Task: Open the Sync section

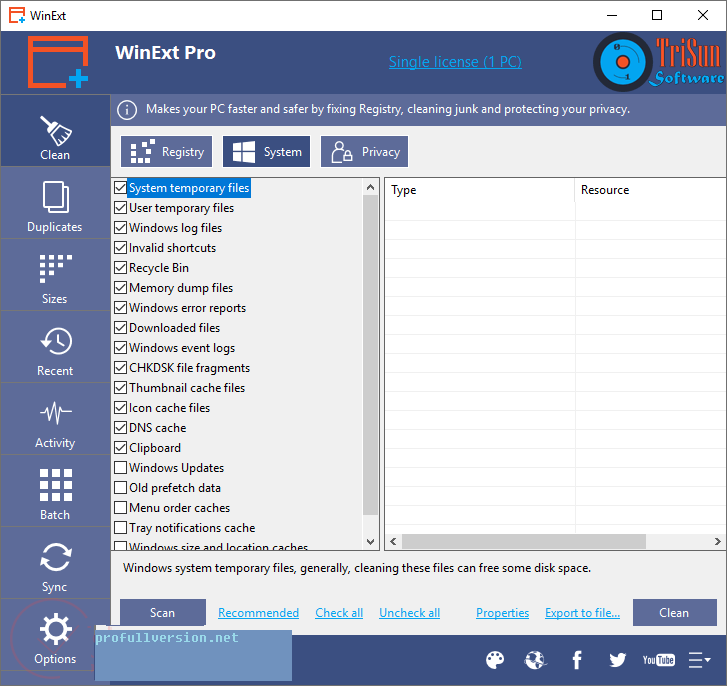Action: [55, 563]
